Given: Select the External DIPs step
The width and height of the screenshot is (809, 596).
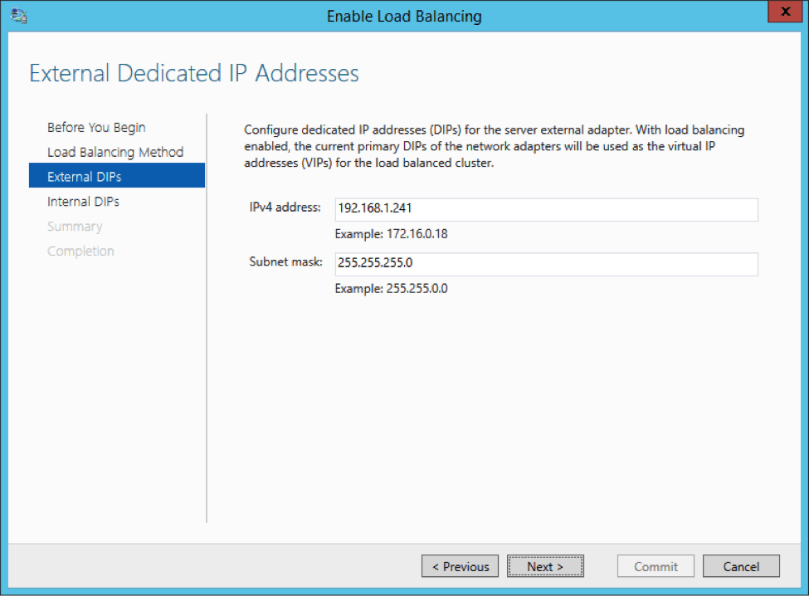Looking at the screenshot, I should pos(84,177).
